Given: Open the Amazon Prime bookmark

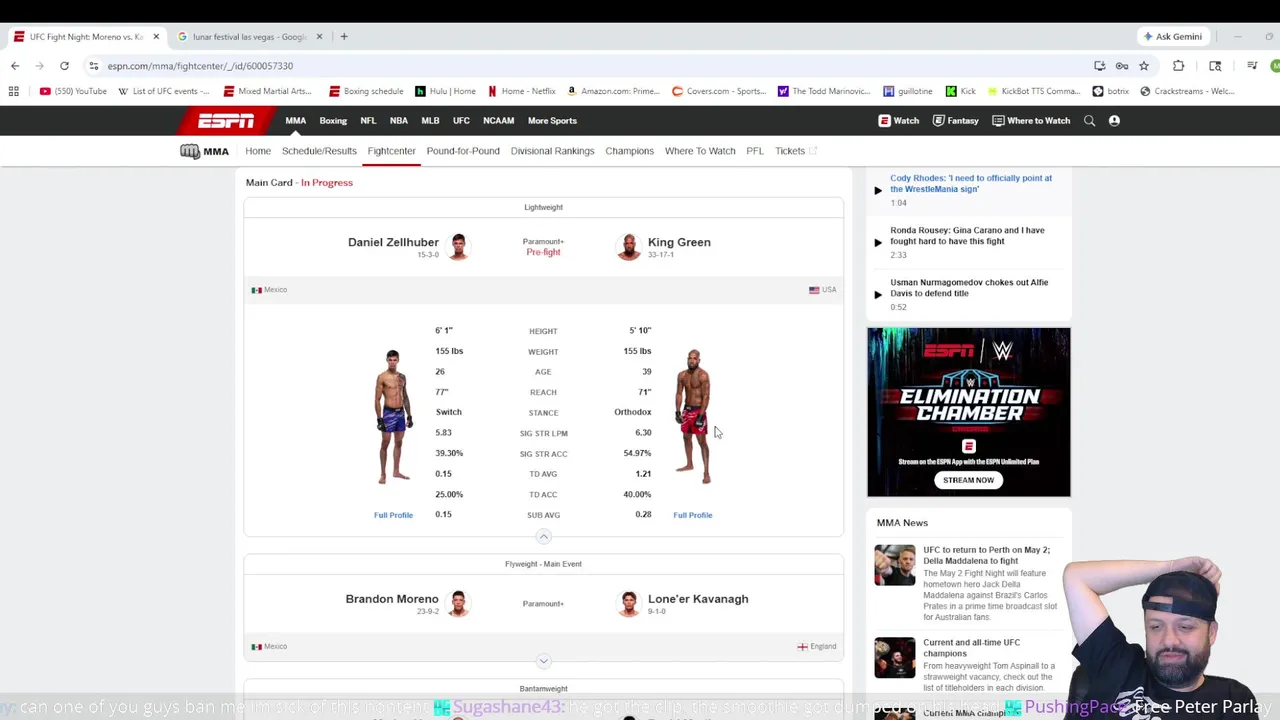Looking at the screenshot, I should tap(613, 91).
